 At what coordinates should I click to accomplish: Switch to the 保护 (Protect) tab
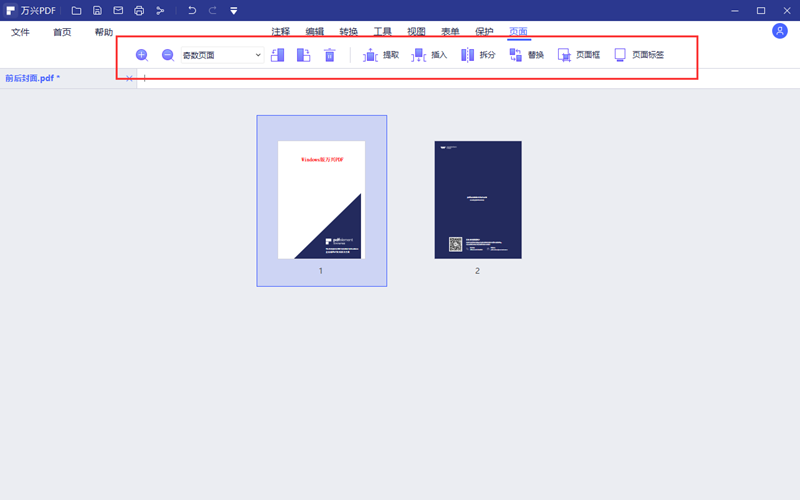(484, 32)
